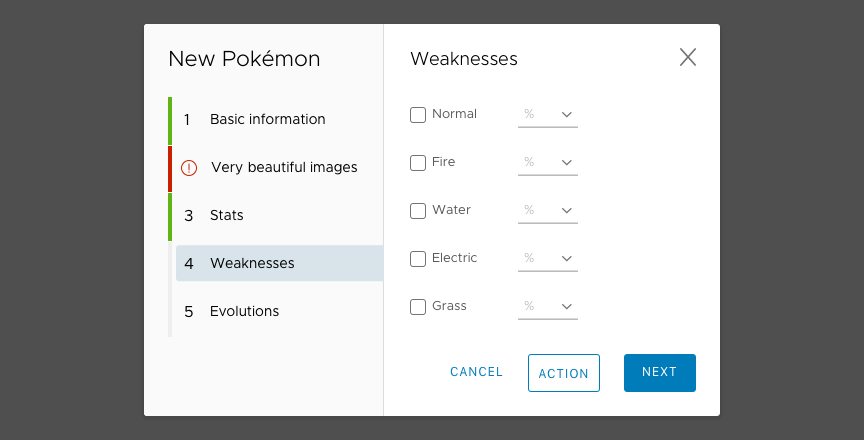
Task: Open the Water percentage dropdown
Action: coord(548,211)
